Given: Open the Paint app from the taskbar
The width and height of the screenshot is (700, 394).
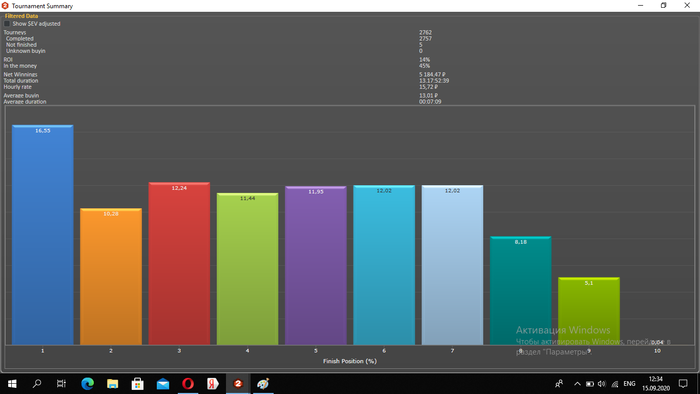Looking at the screenshot, I should click(x=263, y=384).
